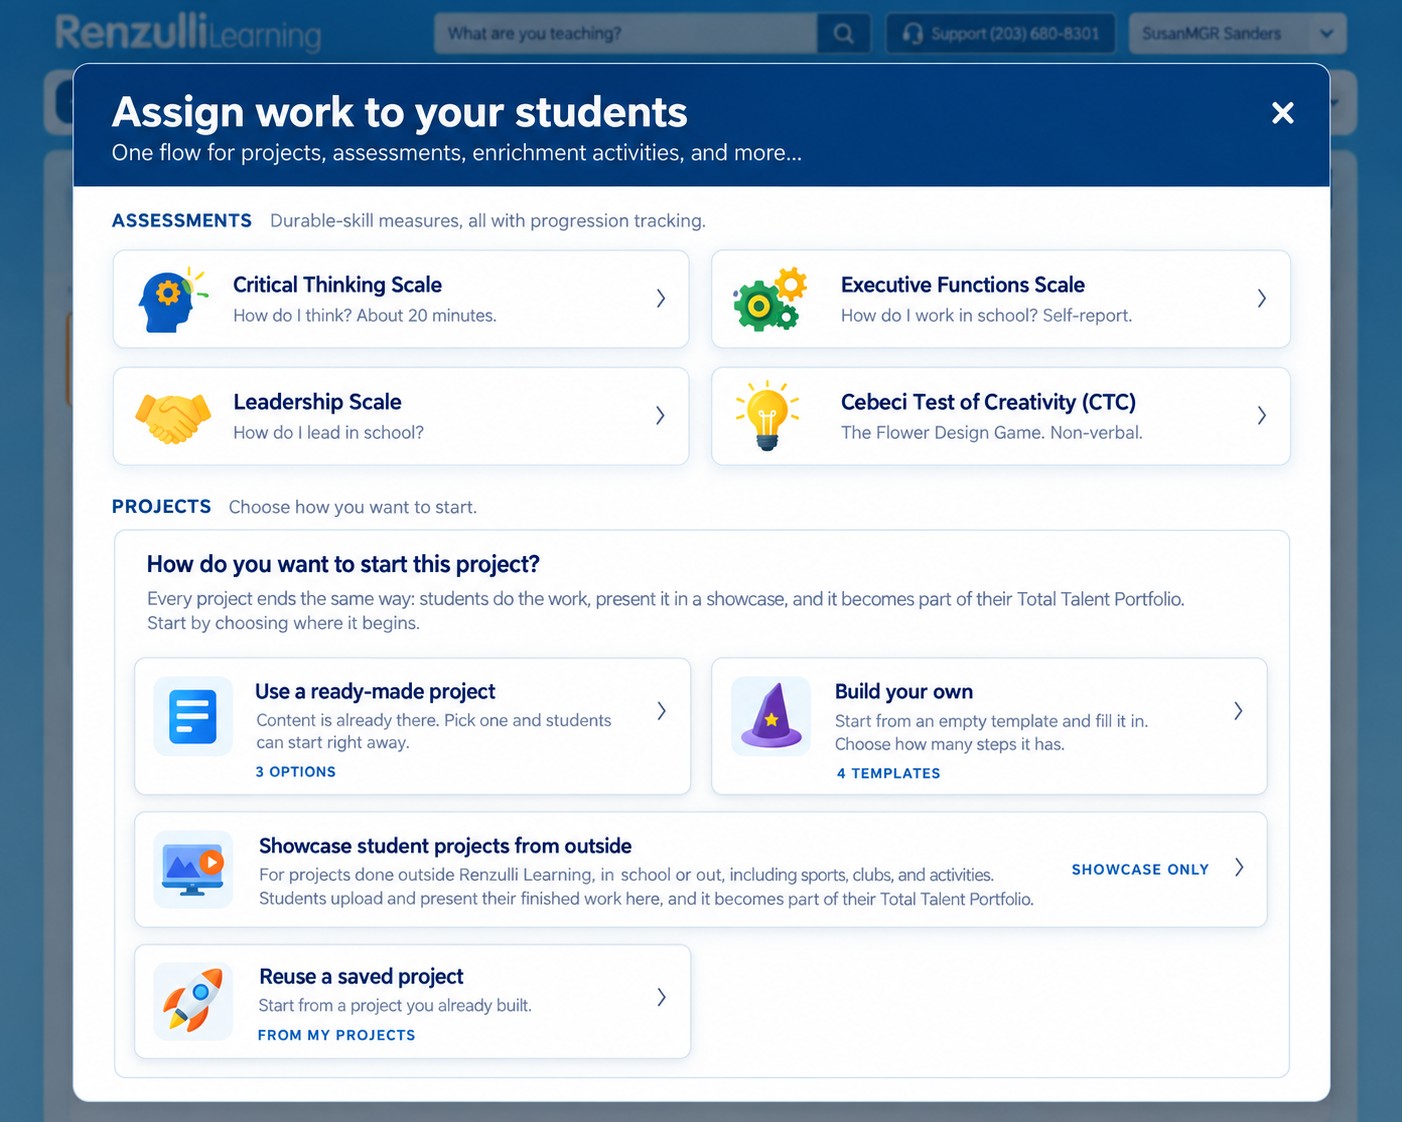Open Critical Thinking Scale chevron arrow
Screen dimensions: 1402x1122
tap(660, 298)
